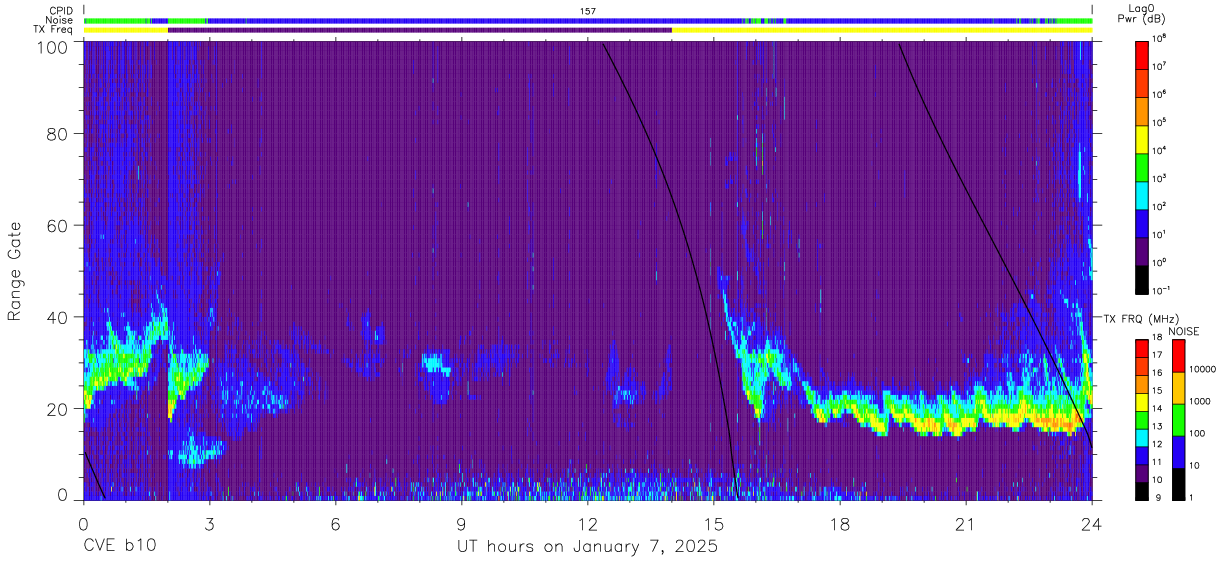The height and width of the screenshot is (567, 1228).
Task: Click the Noise row label at top left
Action: [58, 20]
